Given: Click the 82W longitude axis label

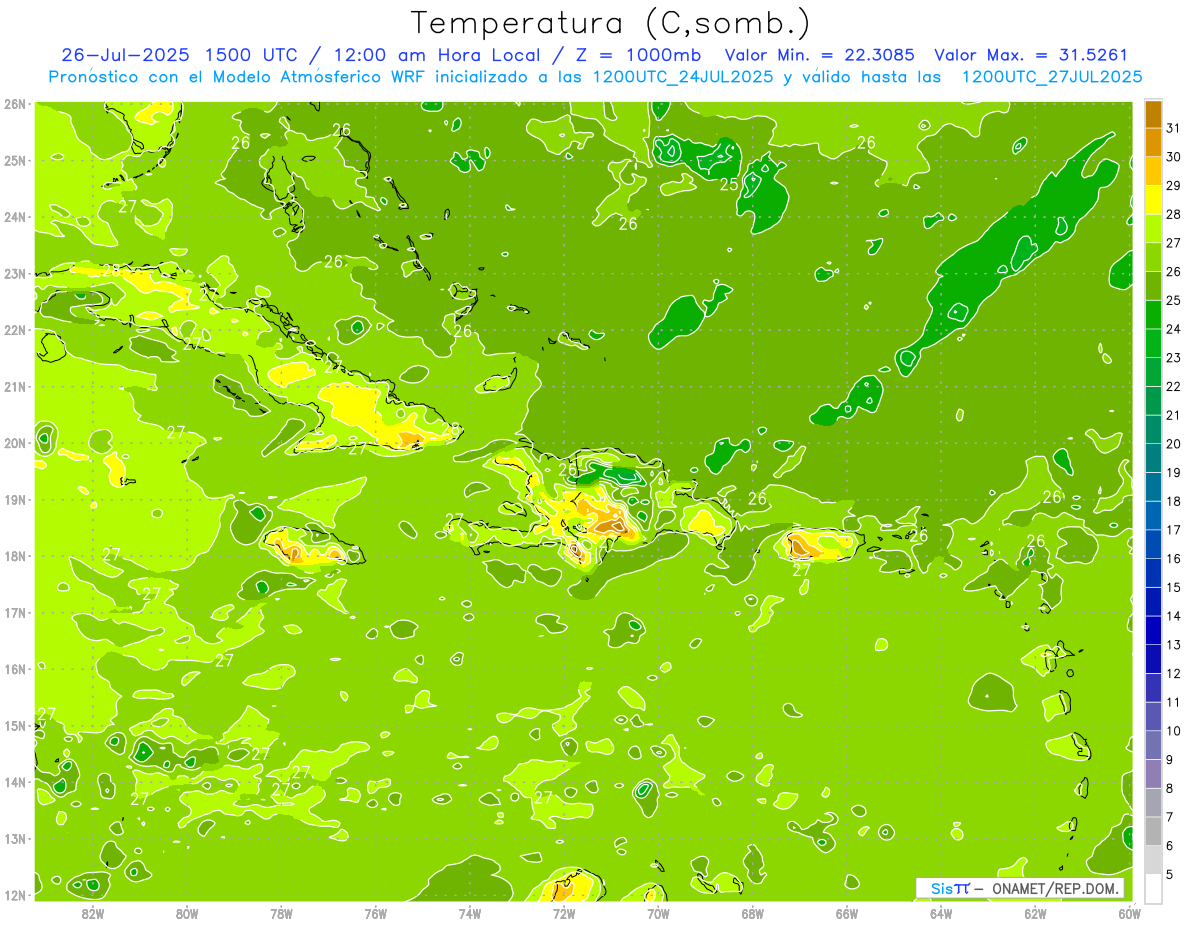Looking at the screenshot, I should [92, 913].
